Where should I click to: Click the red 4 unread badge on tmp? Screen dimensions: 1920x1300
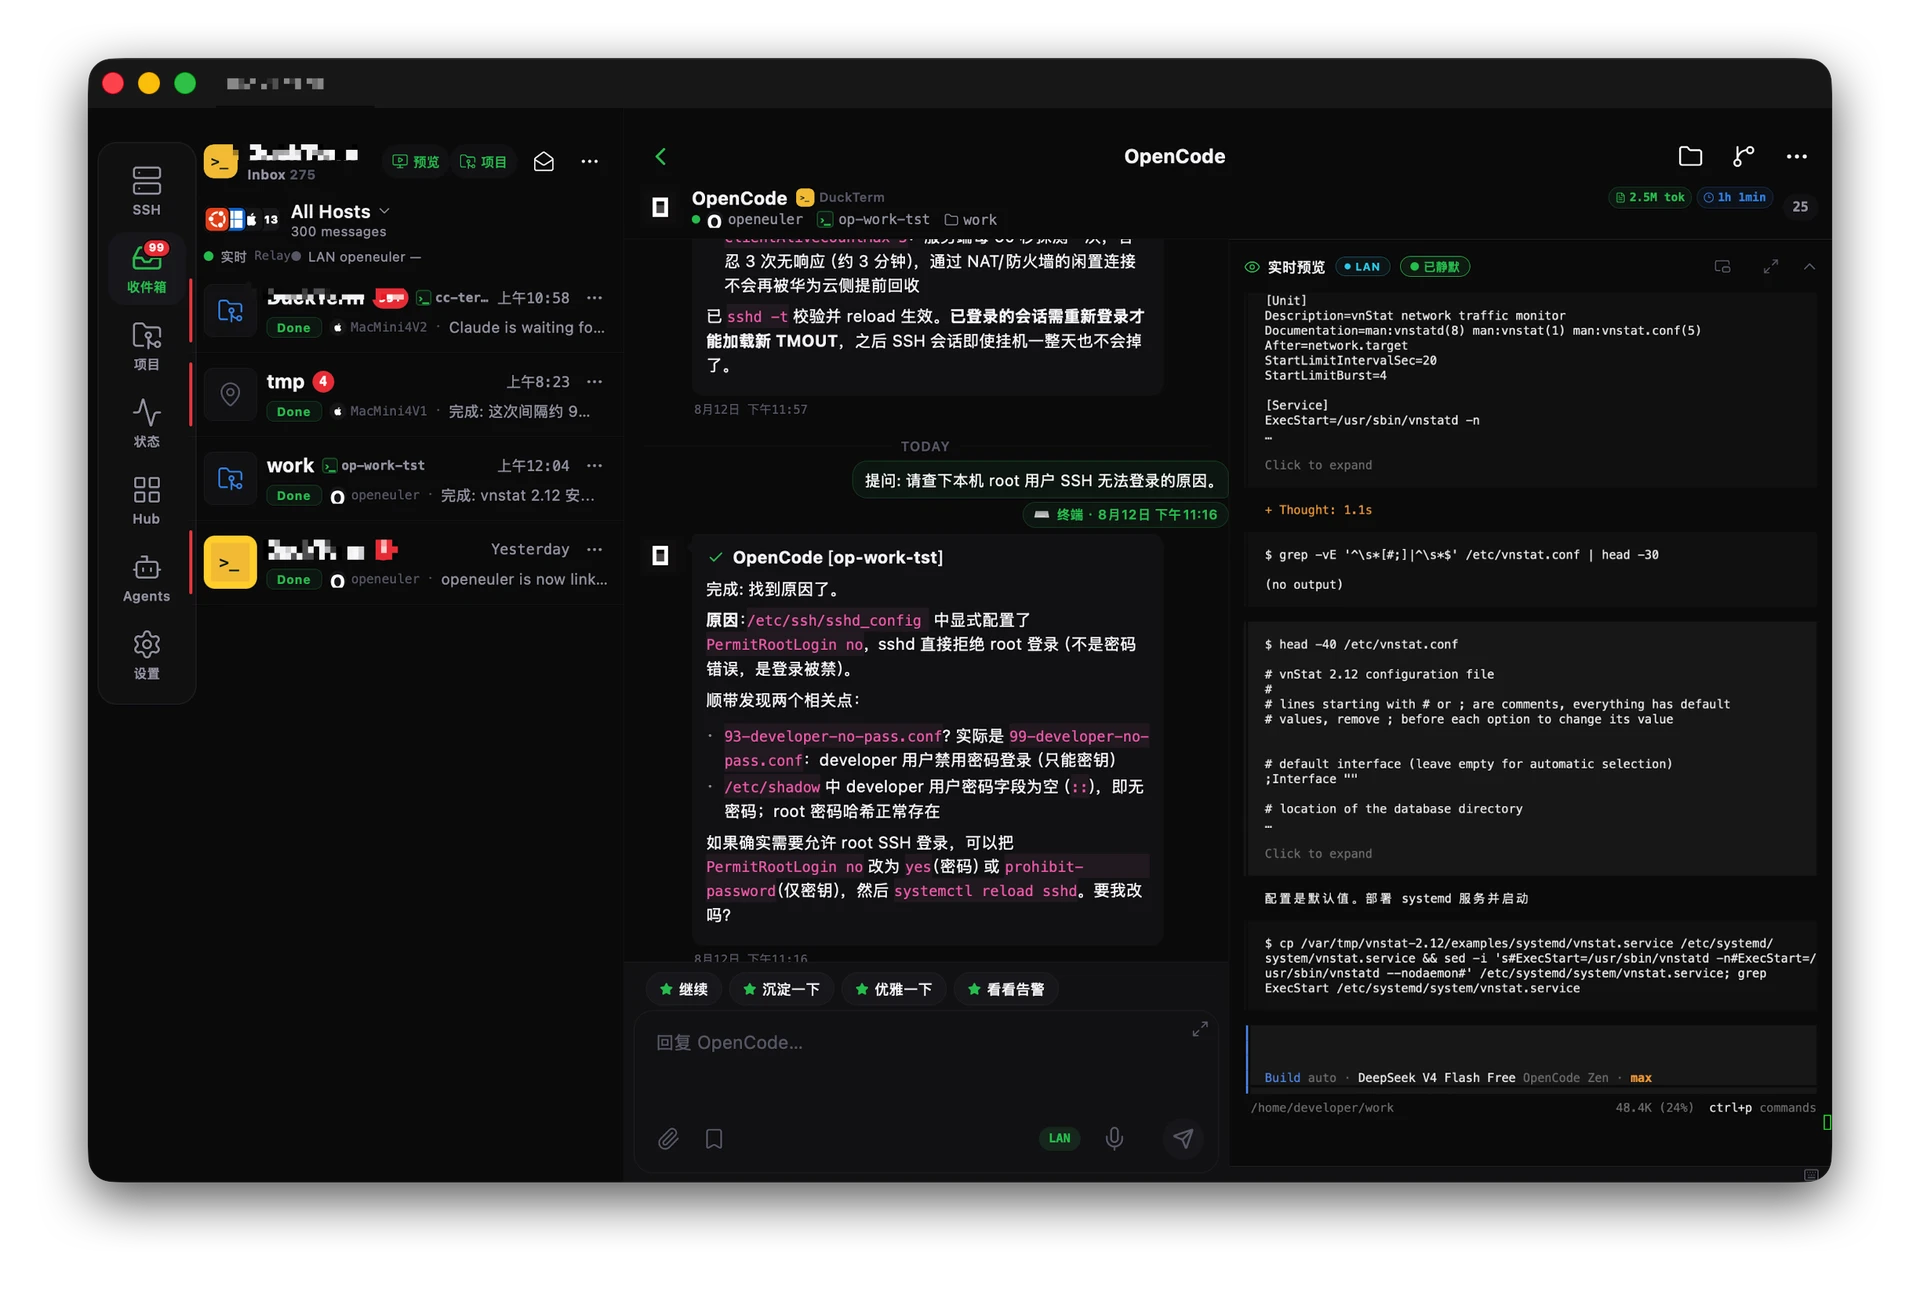[x=323, y=381]
